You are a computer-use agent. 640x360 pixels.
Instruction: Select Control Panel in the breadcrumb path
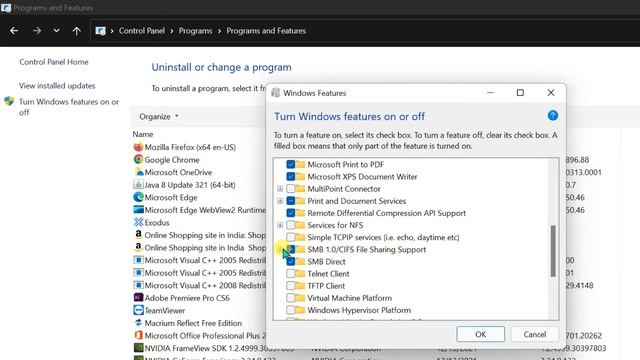(x=142, y=31)
